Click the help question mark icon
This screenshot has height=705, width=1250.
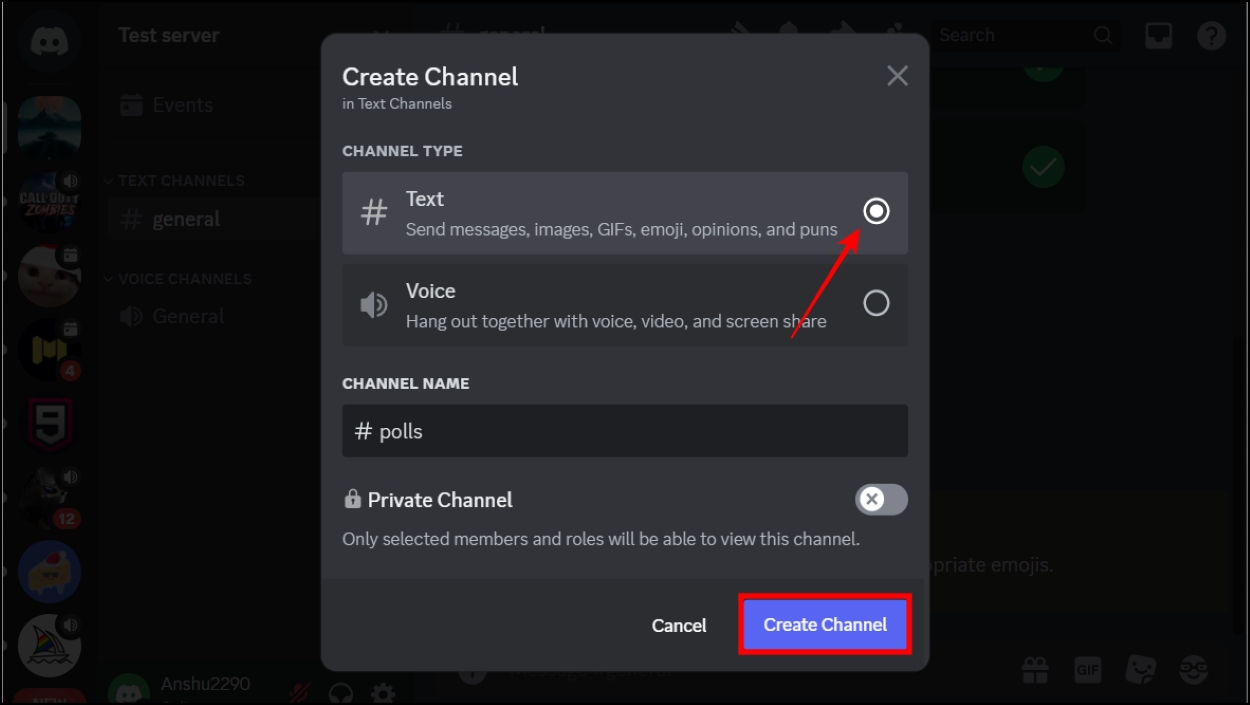[1211, 36]
